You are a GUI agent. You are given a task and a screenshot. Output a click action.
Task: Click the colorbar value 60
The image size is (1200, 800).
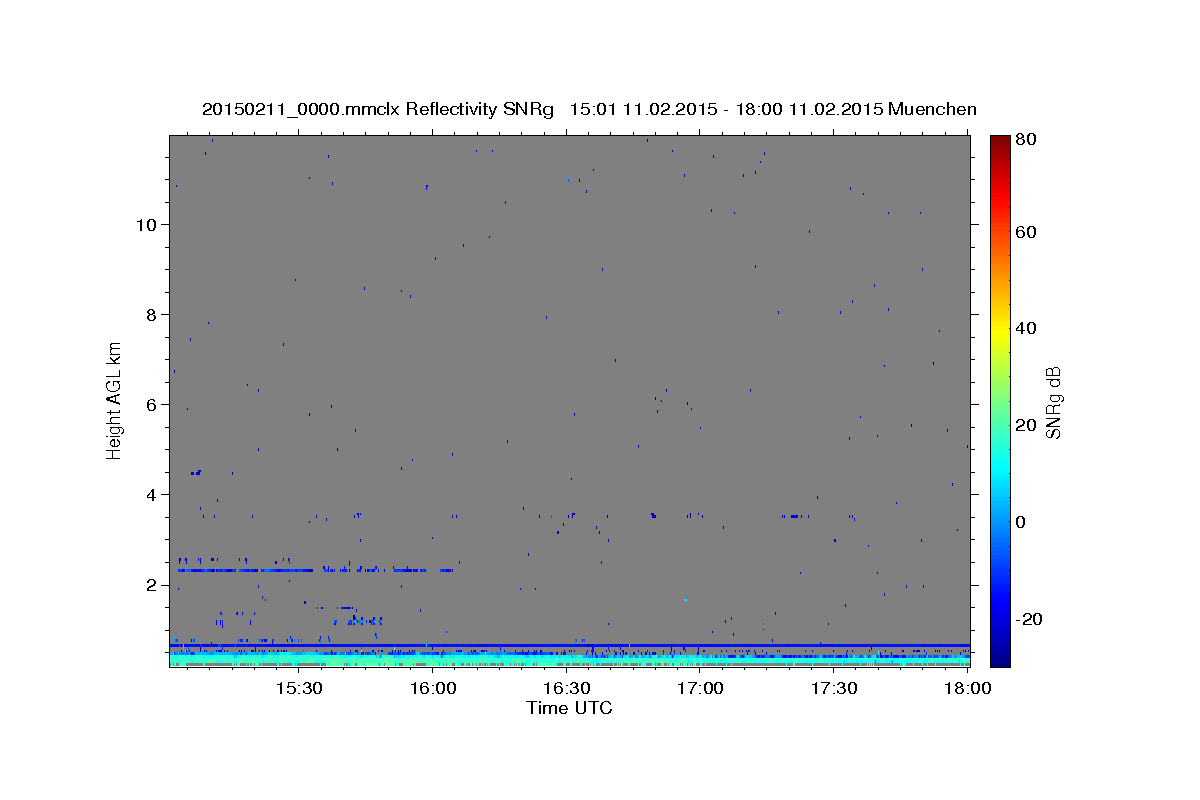point(1027,232)
